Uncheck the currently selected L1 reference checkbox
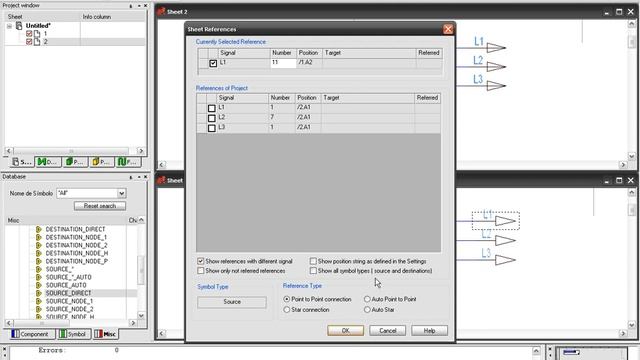 [x=213, y=63]
